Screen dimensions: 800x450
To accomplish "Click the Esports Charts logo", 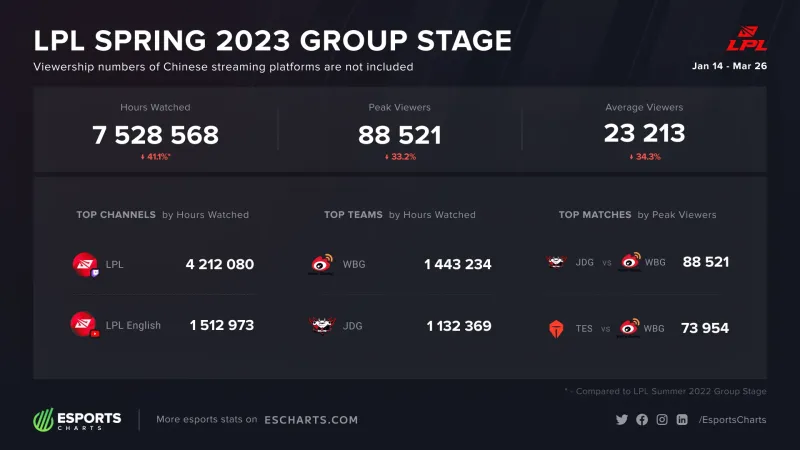I will point(78,419).
